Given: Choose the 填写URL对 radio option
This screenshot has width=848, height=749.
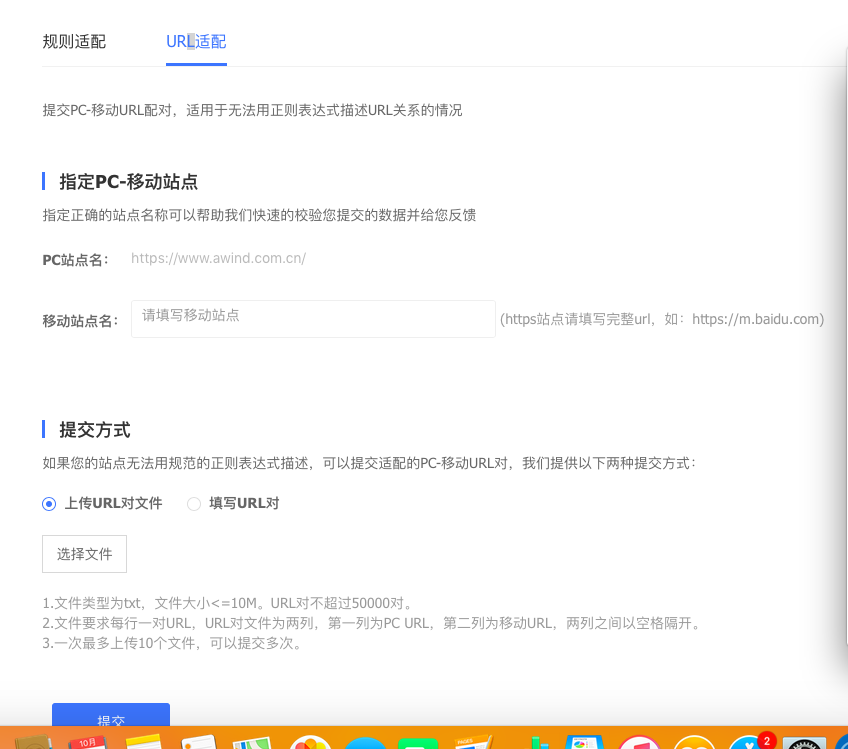Looking at the screenshot, I should click(194, 504).
